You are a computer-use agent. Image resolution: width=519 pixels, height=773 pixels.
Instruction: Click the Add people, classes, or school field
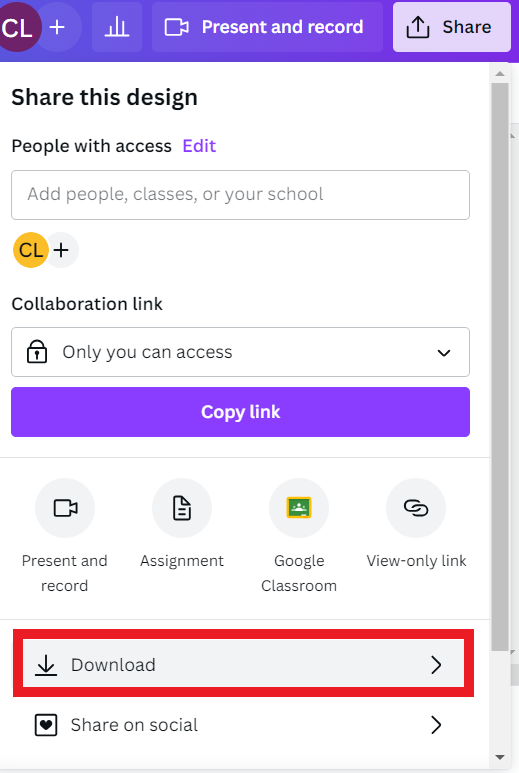241,195
